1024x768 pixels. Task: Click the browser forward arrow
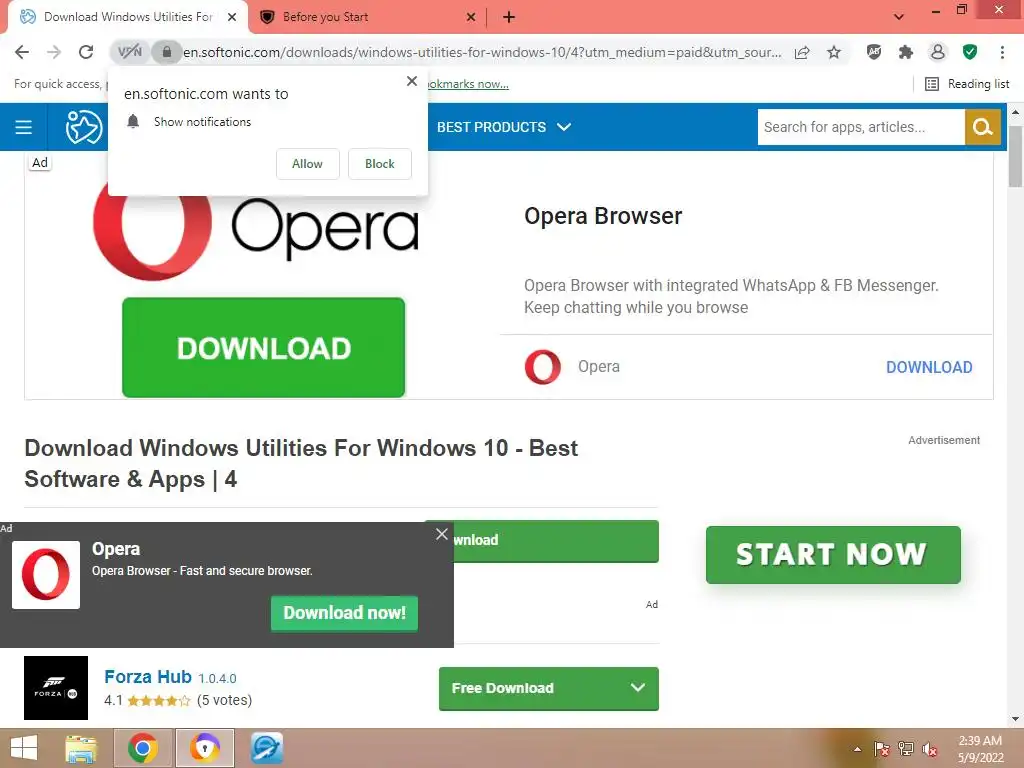(x=54, y=52)
